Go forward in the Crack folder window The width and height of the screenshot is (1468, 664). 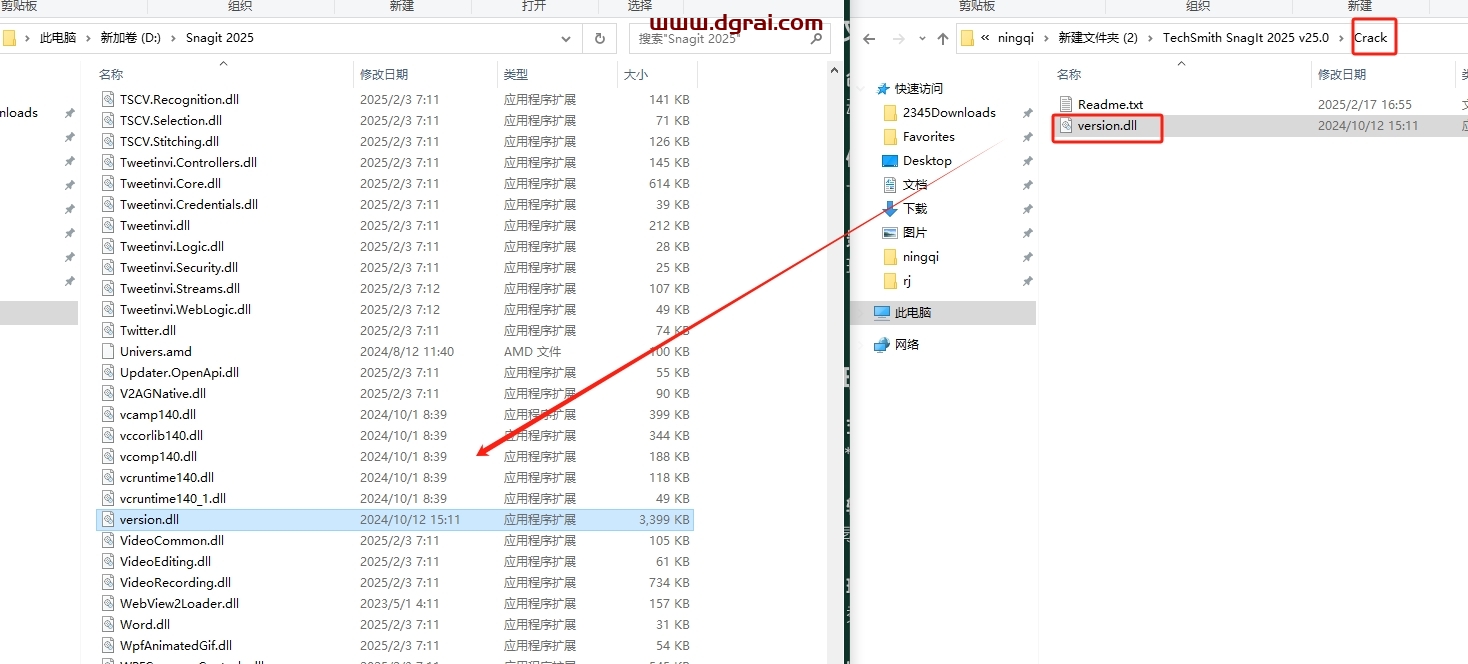[x=898, y=39]
